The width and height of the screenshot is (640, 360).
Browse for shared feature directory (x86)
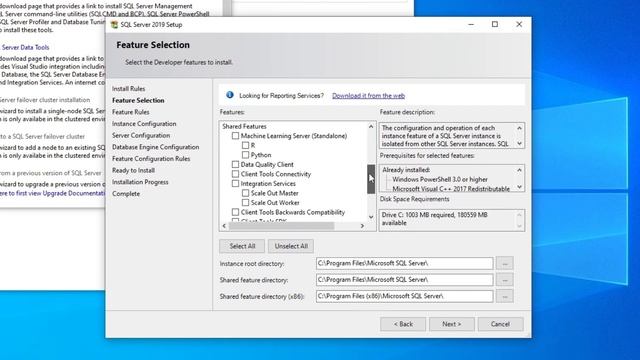click(504, 296)
